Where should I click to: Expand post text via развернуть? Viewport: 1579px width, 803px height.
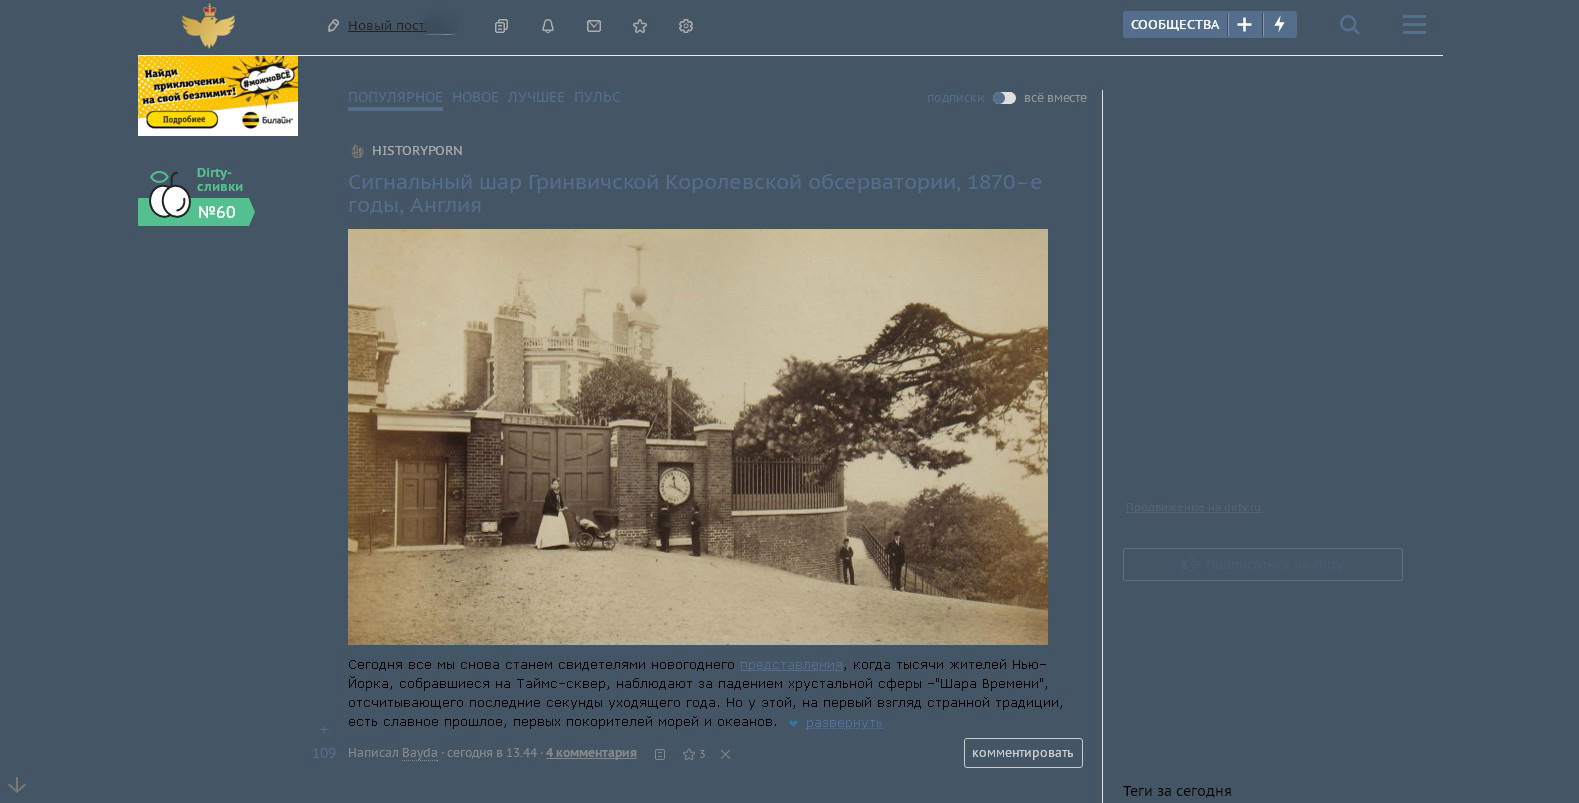[843, 723]
